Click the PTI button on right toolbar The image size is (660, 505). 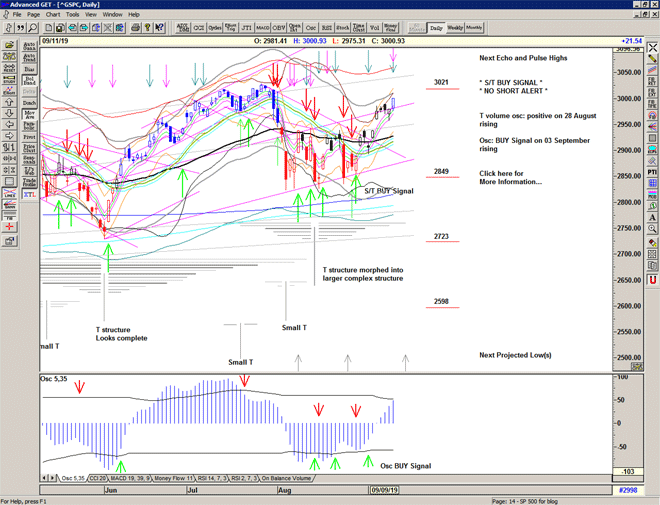(652, 172)
